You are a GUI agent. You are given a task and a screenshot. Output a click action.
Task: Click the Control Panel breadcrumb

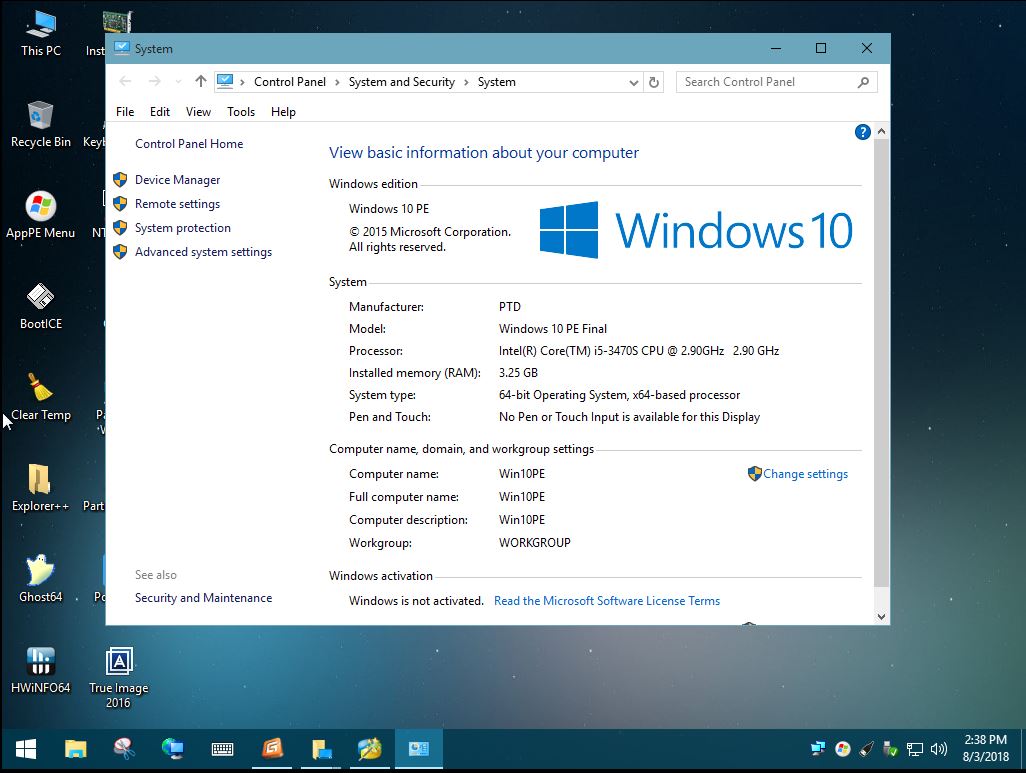pyautogui.click(x=290, y=82)
